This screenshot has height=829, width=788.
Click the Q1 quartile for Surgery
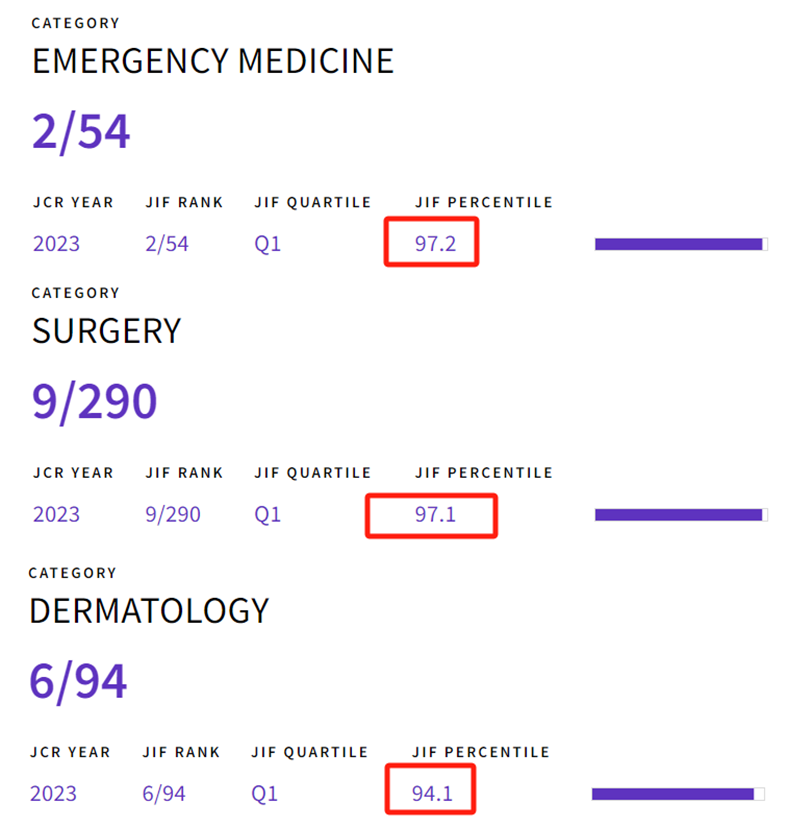click(268, 515)
